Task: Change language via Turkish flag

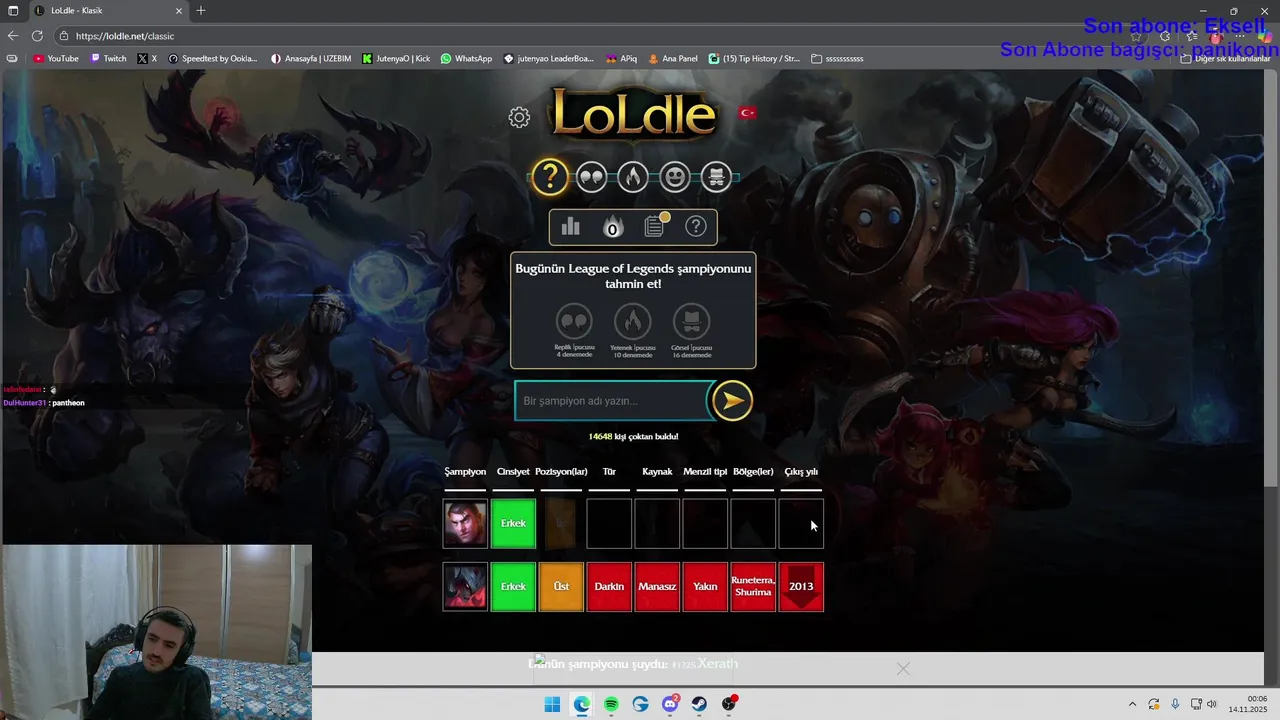Action: (747, 113)
